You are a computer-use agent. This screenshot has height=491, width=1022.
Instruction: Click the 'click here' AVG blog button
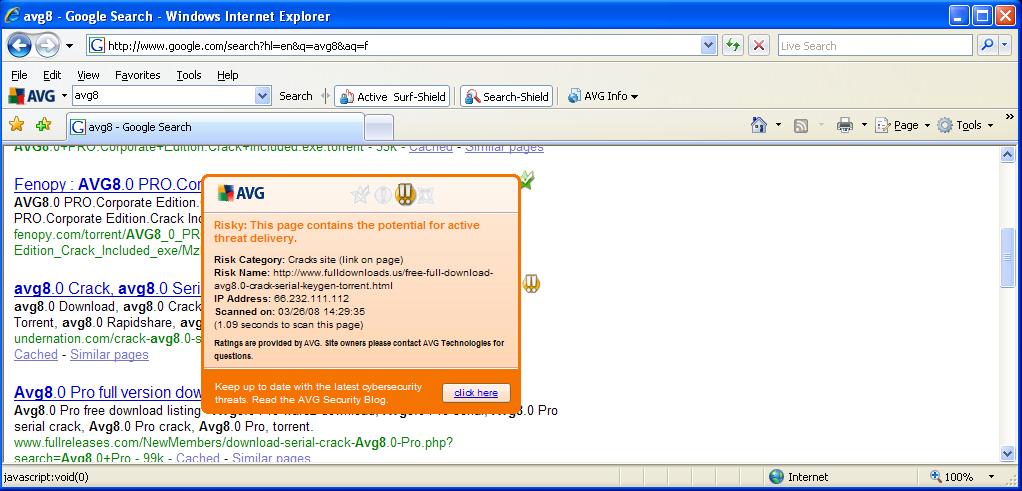476,393
